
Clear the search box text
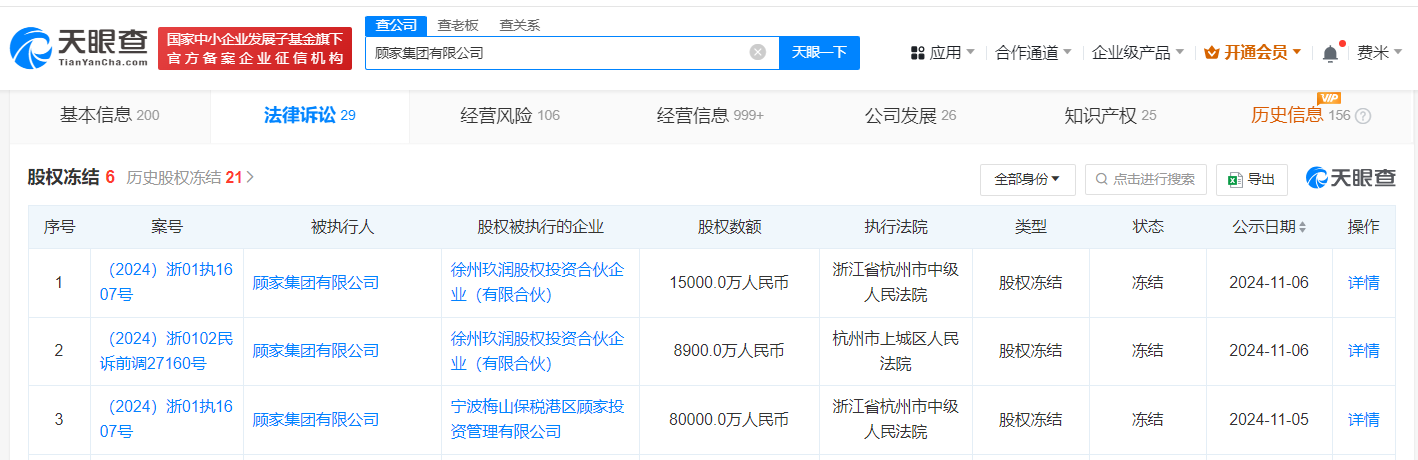(758, 52)
